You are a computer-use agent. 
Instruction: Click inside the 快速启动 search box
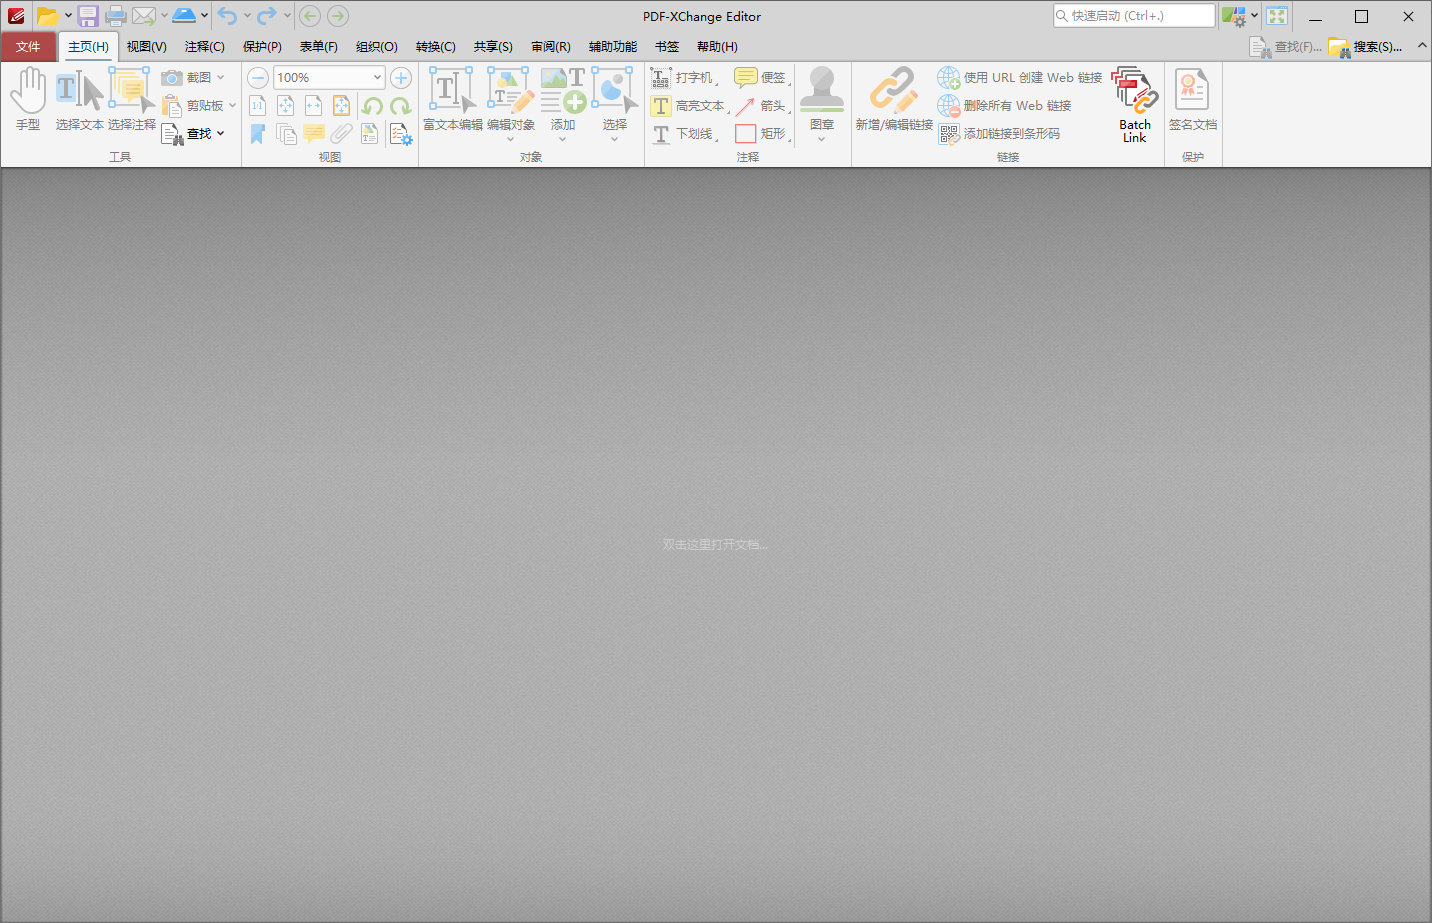[1135, 15]
